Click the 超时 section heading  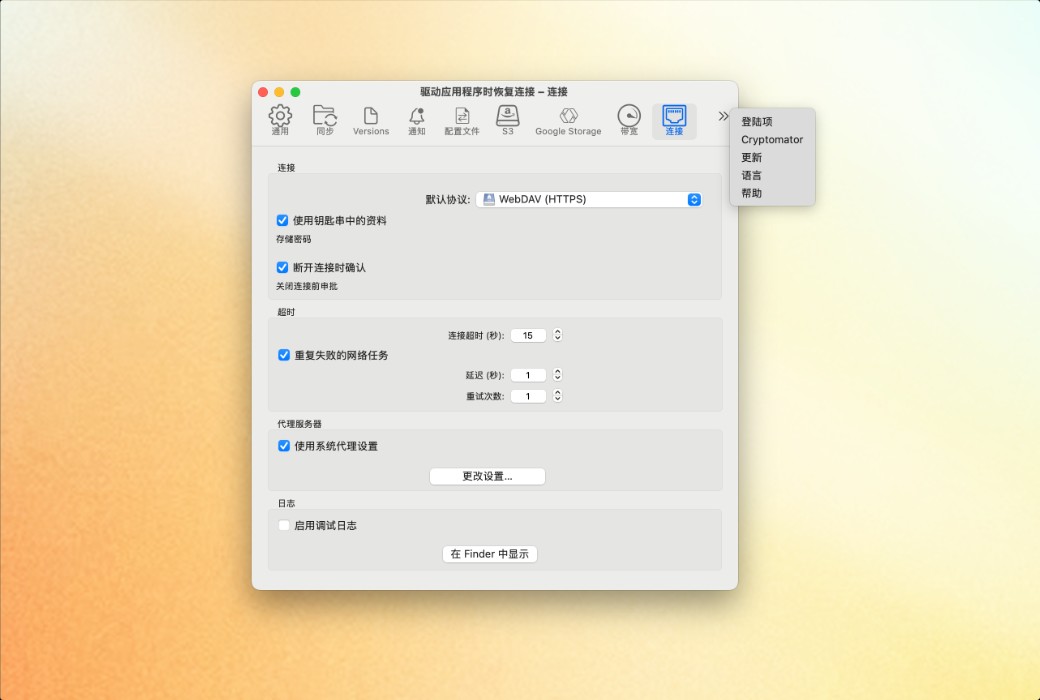286,312
